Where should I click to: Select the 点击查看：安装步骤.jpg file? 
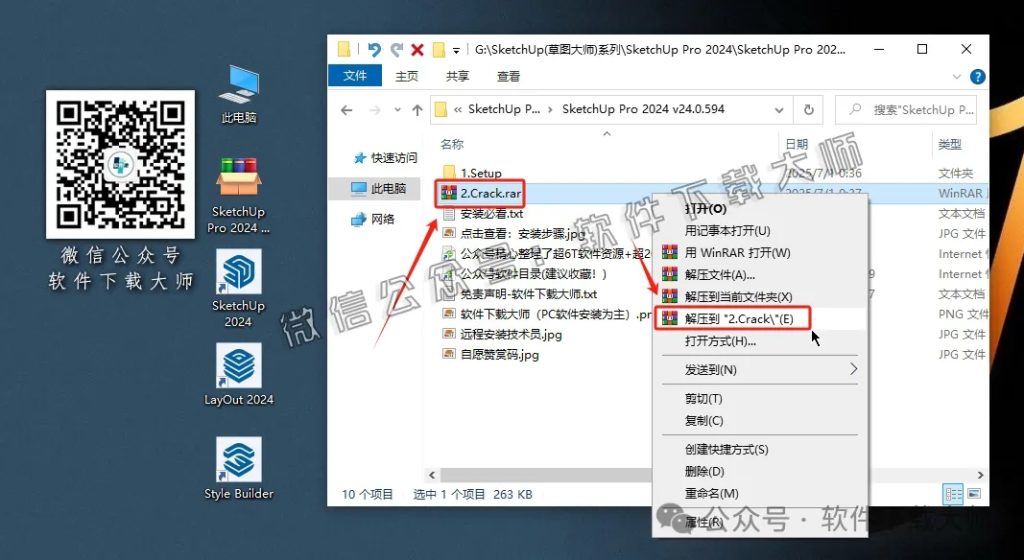click(x=514, y=234)
